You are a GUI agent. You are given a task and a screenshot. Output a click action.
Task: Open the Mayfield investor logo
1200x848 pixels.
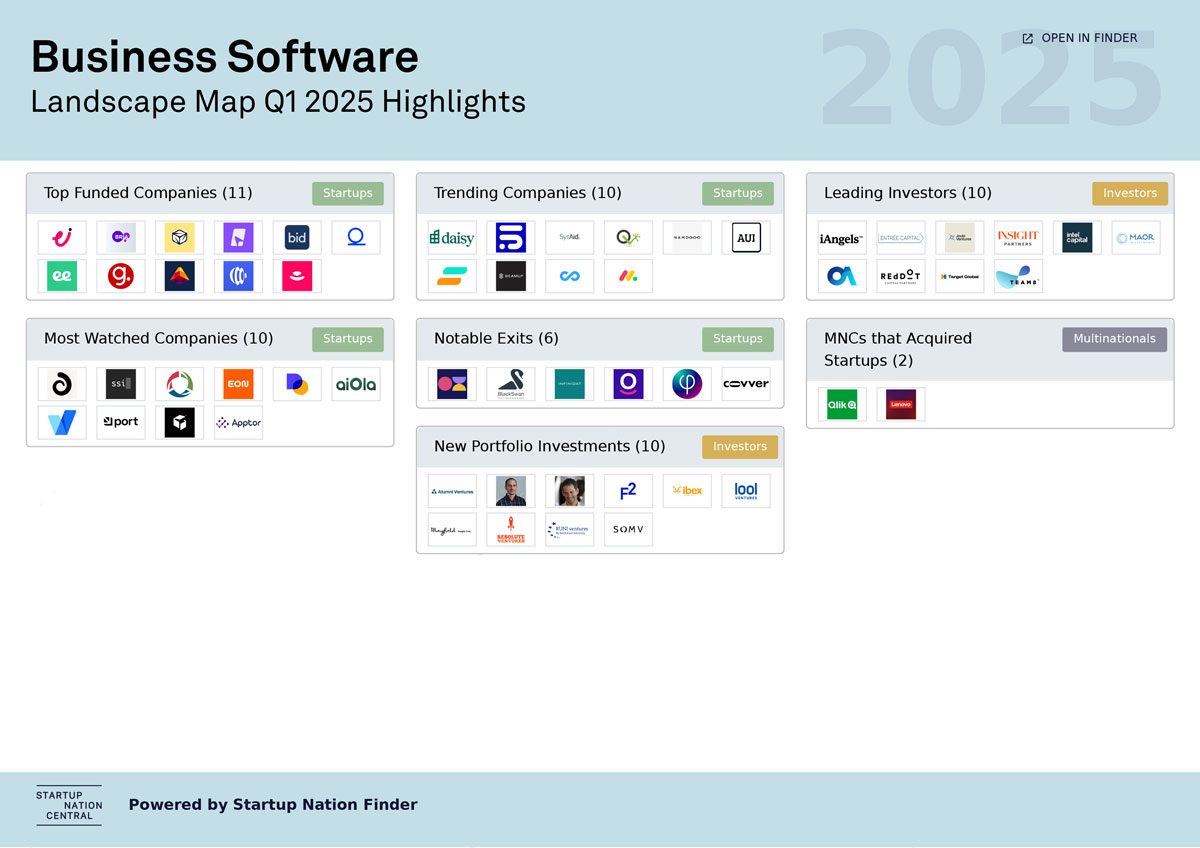(452, 530)
